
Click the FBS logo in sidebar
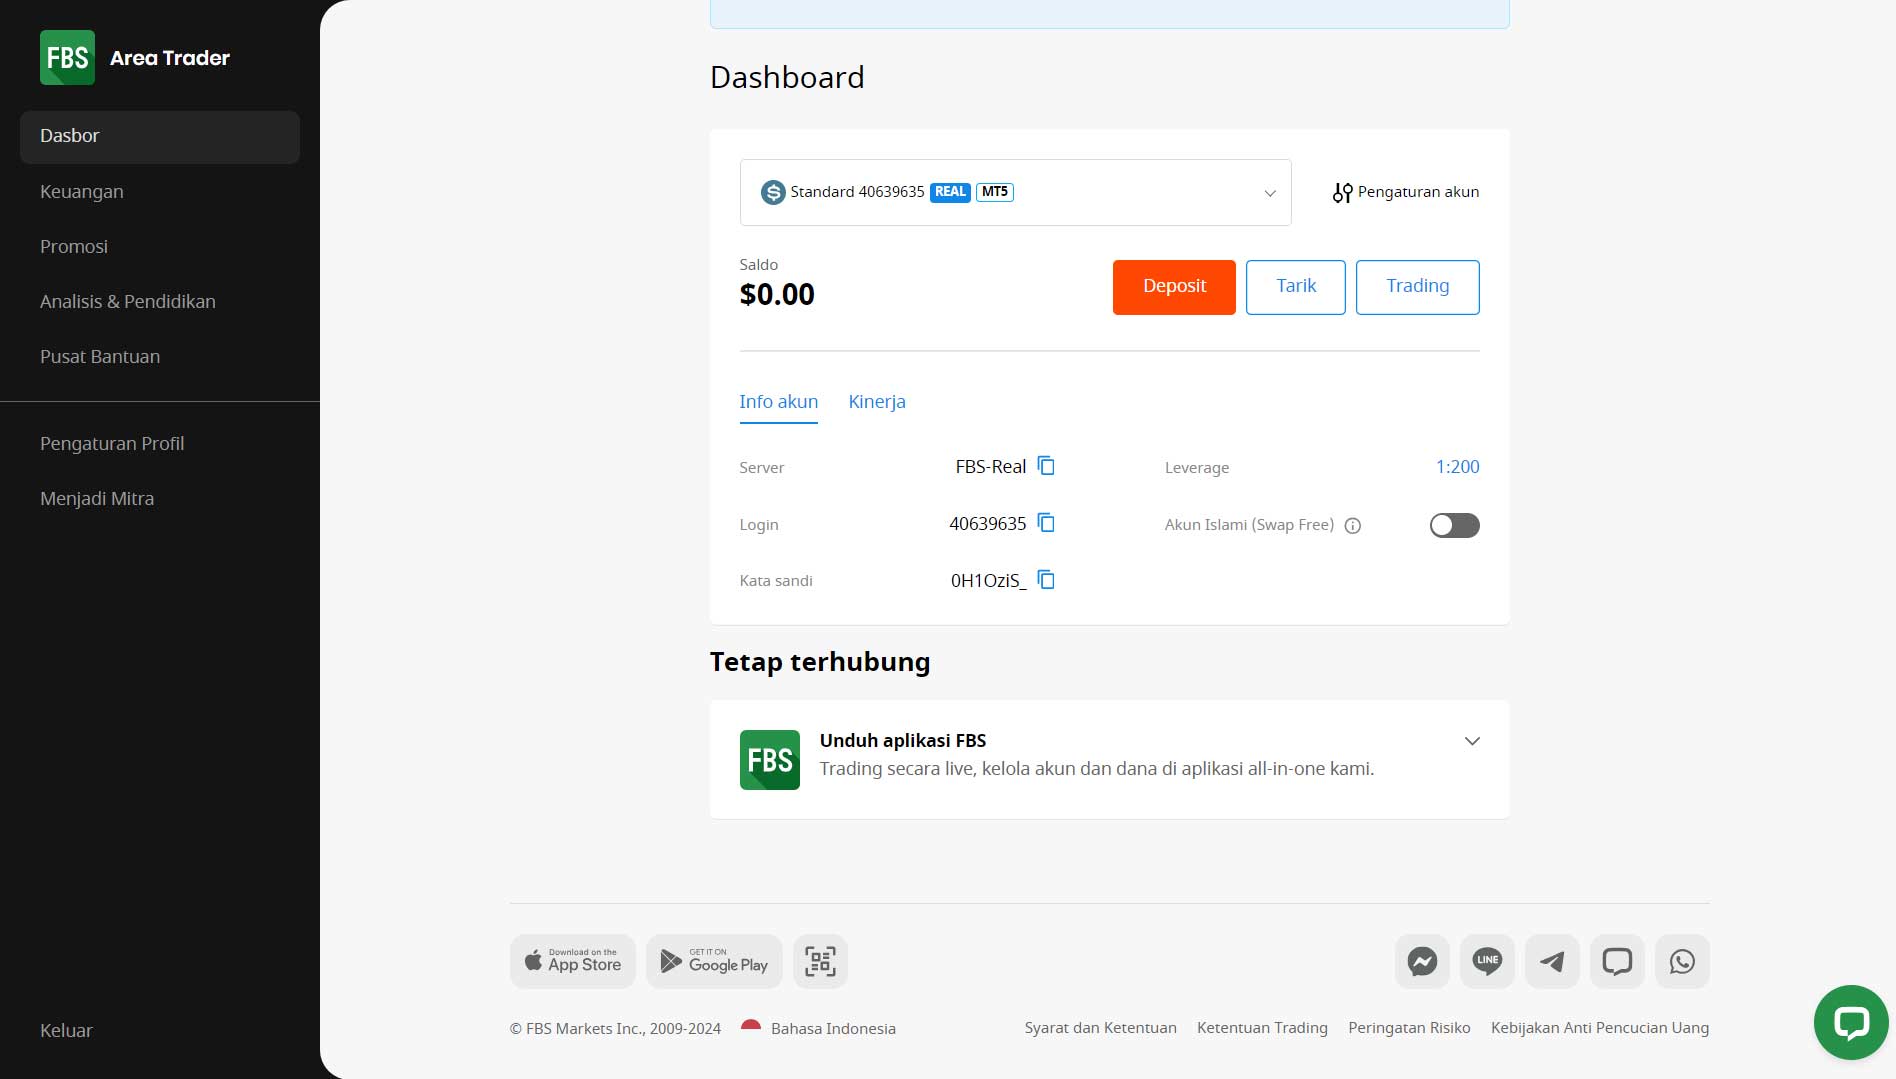pyautogui.click(x=67, y=57)
